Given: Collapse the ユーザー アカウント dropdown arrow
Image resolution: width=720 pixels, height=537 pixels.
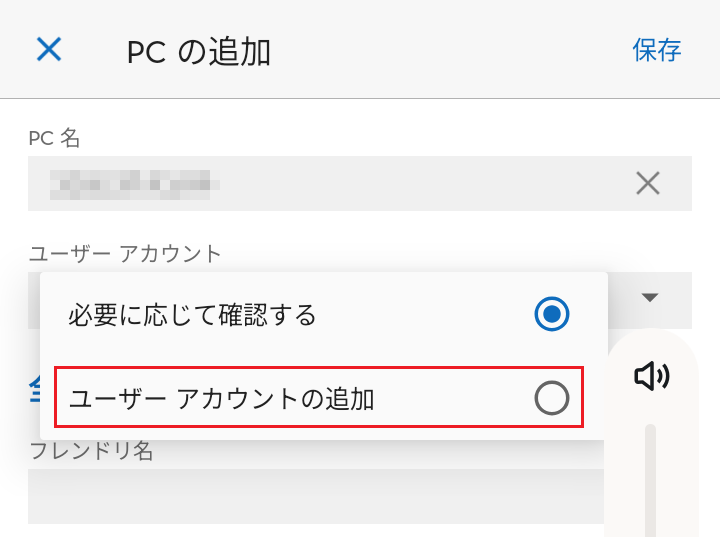Looking at the screenshot, I should [650, 298].
